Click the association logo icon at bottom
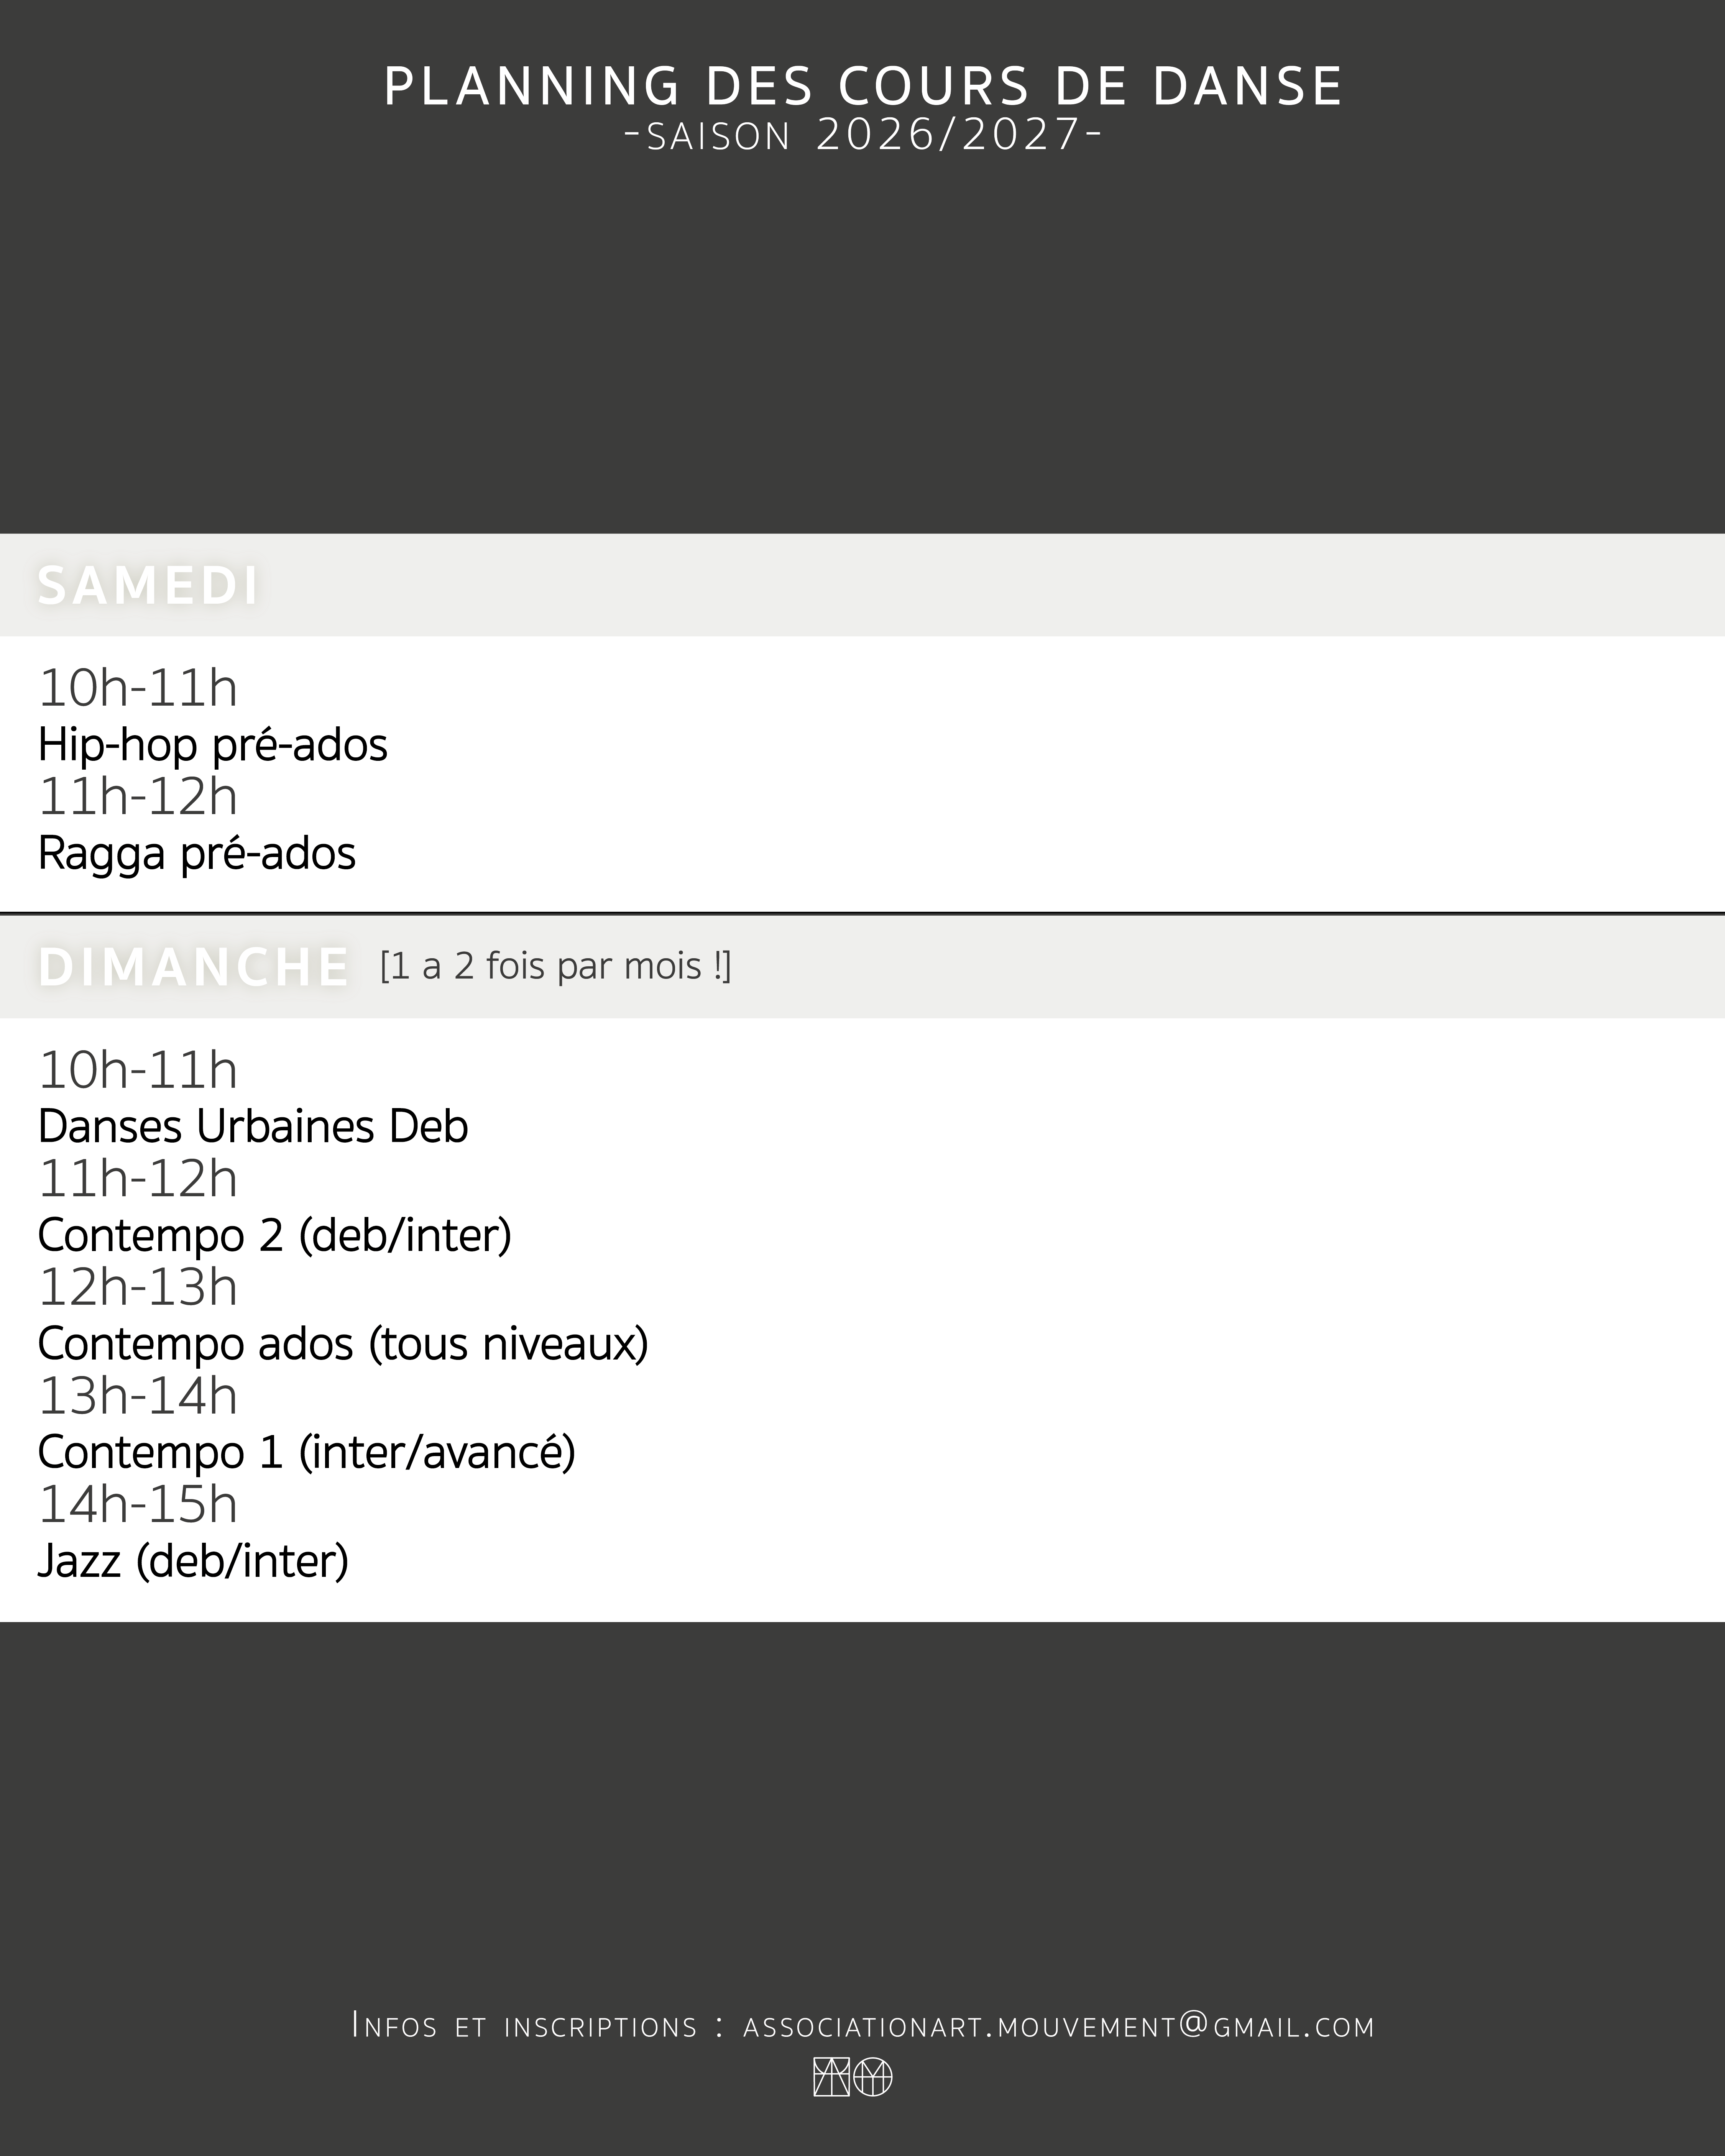The height and width of the screenshot is (2156, 1725). (x=853, y=2078)
